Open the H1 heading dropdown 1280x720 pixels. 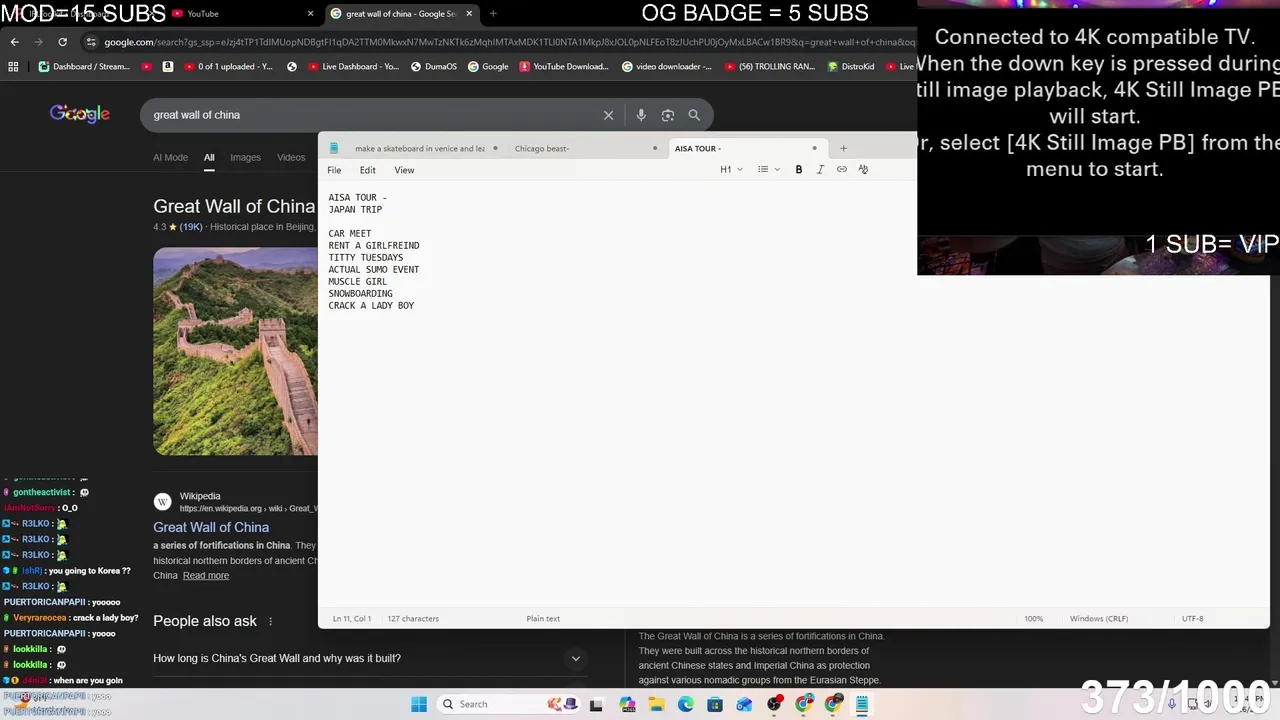tap(731, 170)
